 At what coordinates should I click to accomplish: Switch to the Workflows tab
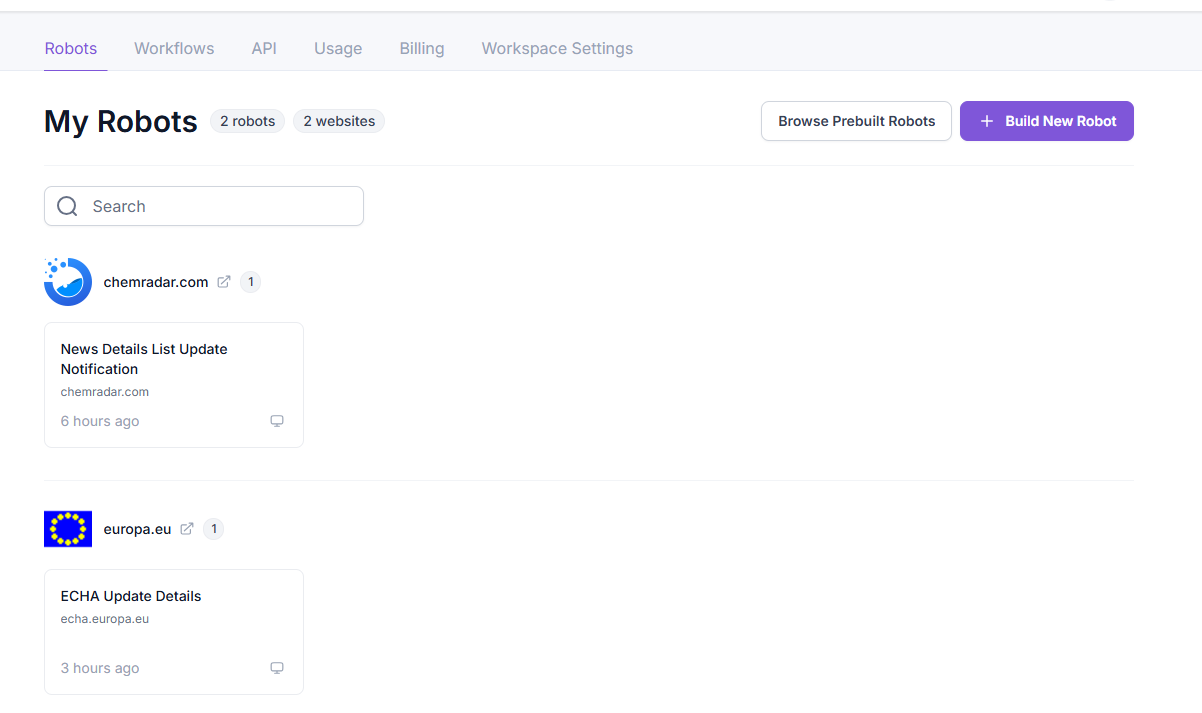click(x=174, y=48)
